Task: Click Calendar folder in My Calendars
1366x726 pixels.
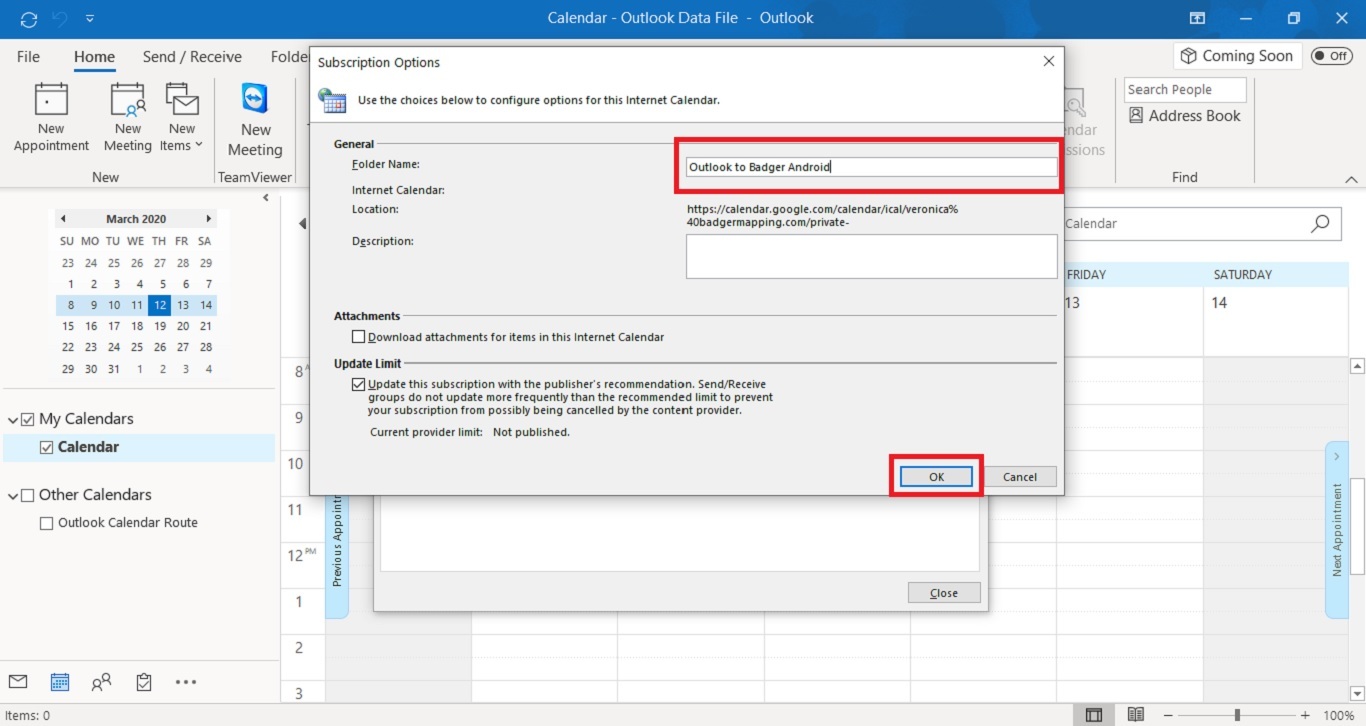Action: point(88,447)
